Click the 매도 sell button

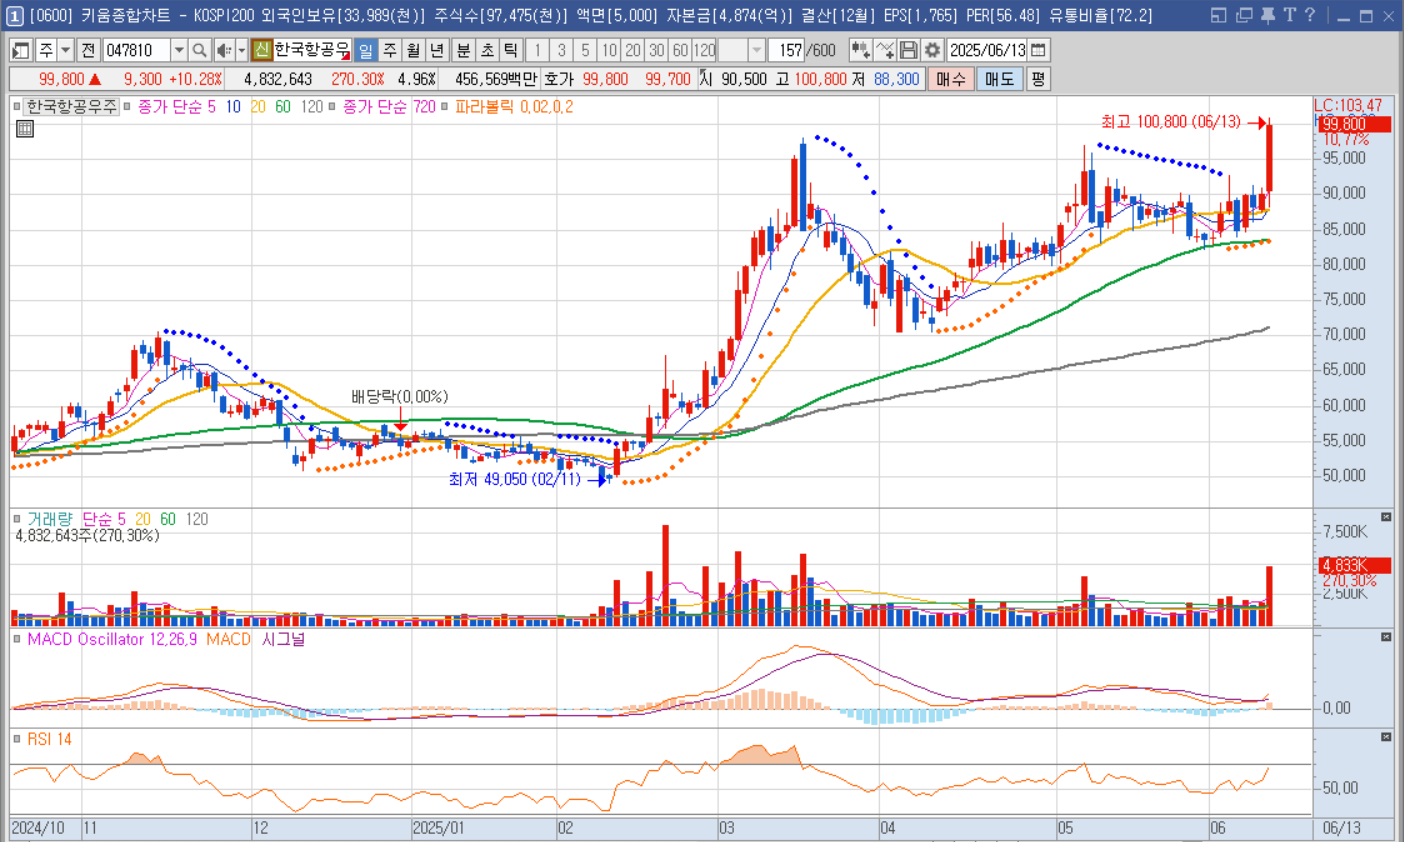point(999,79)
